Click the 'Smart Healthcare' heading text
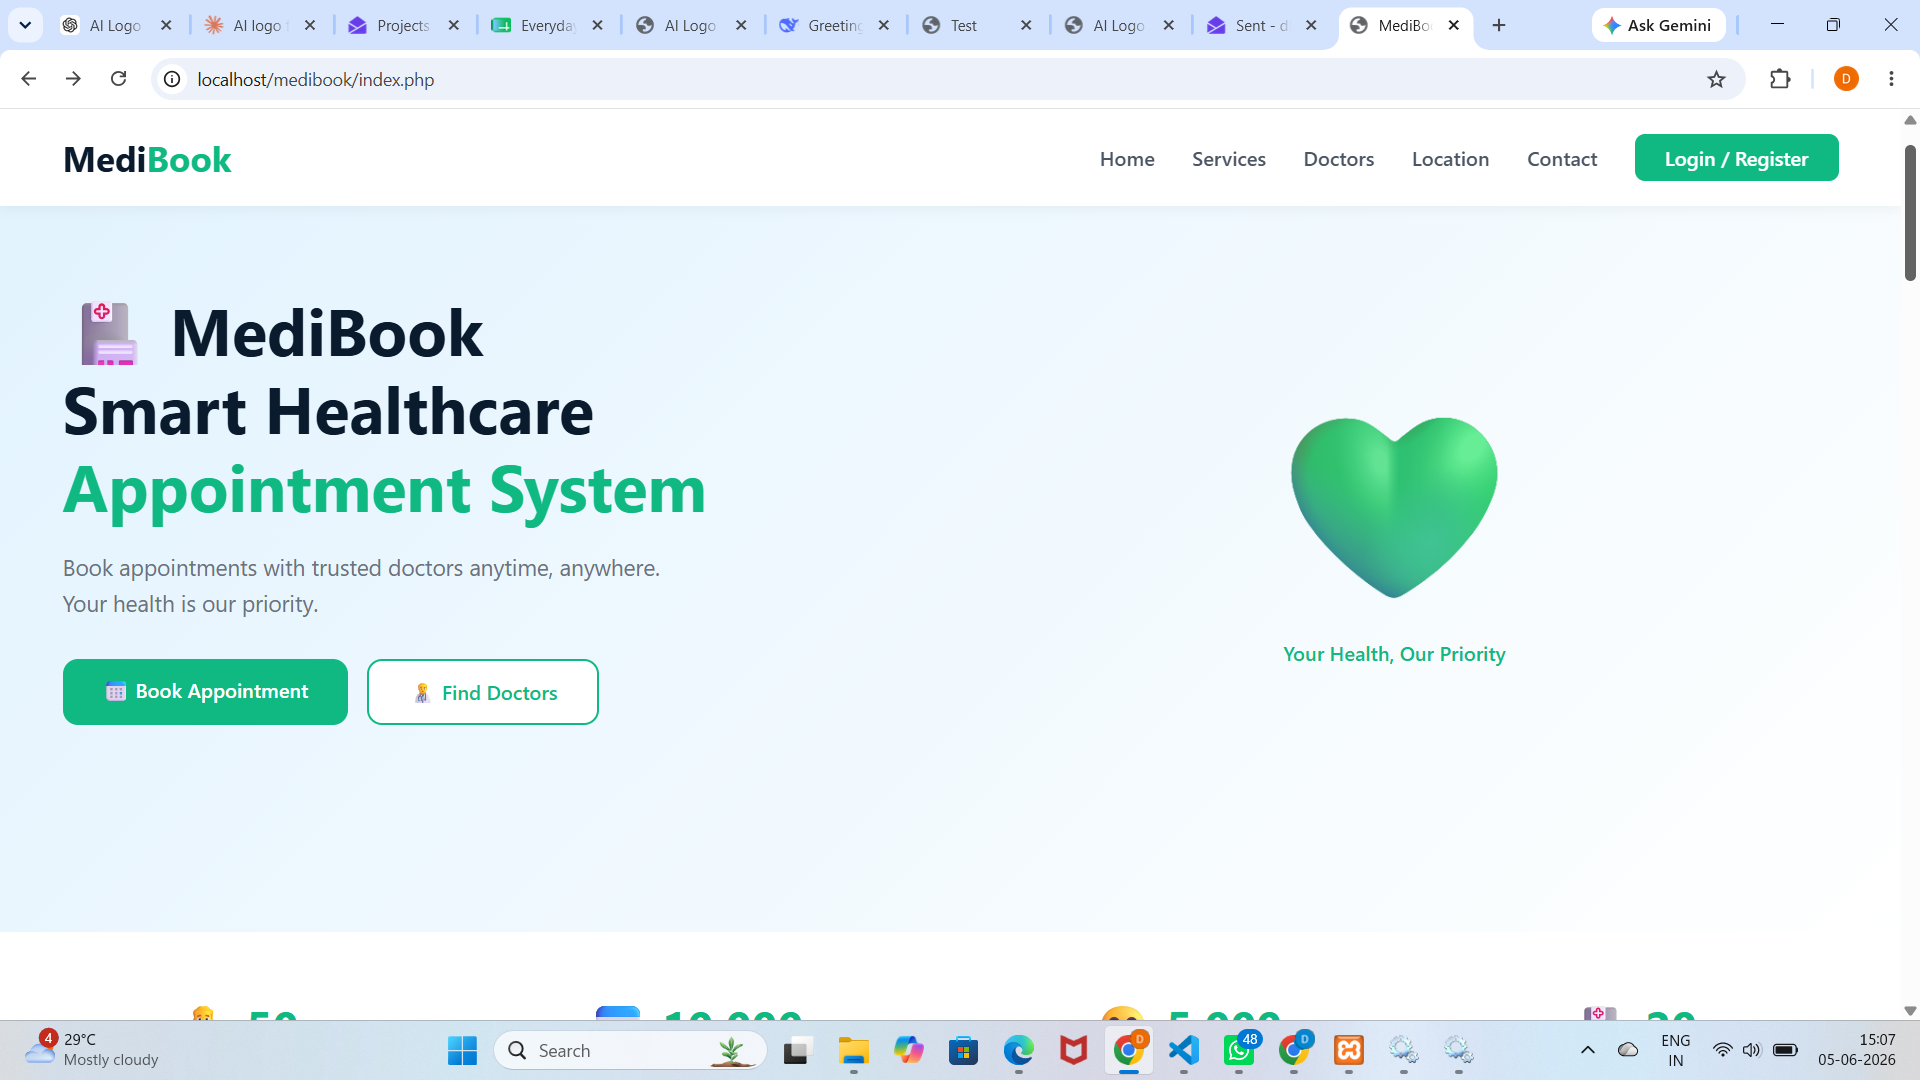The height and width of the screenshot is (1080, 1920). [x=328, y=412]
